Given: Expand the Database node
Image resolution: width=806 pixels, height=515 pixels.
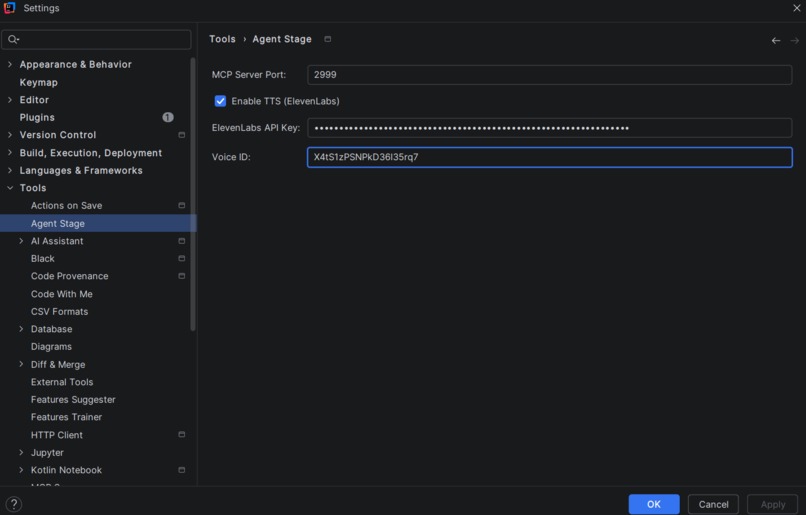Looking at the screenshot, I should click(21, 328).
